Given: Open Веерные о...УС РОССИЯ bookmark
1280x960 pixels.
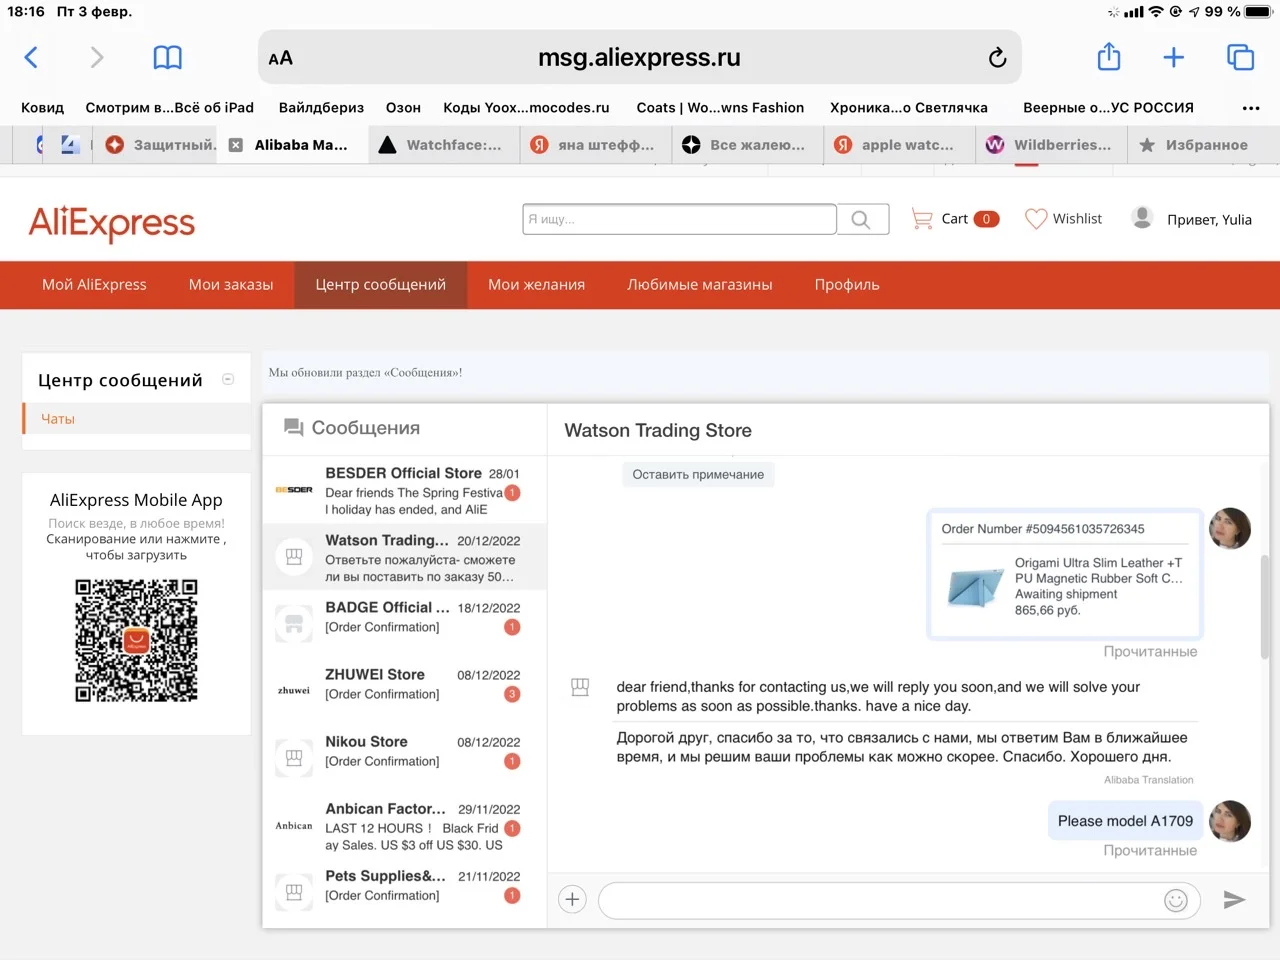Looking at the screenshot, I should click(x=1108, y=108).
